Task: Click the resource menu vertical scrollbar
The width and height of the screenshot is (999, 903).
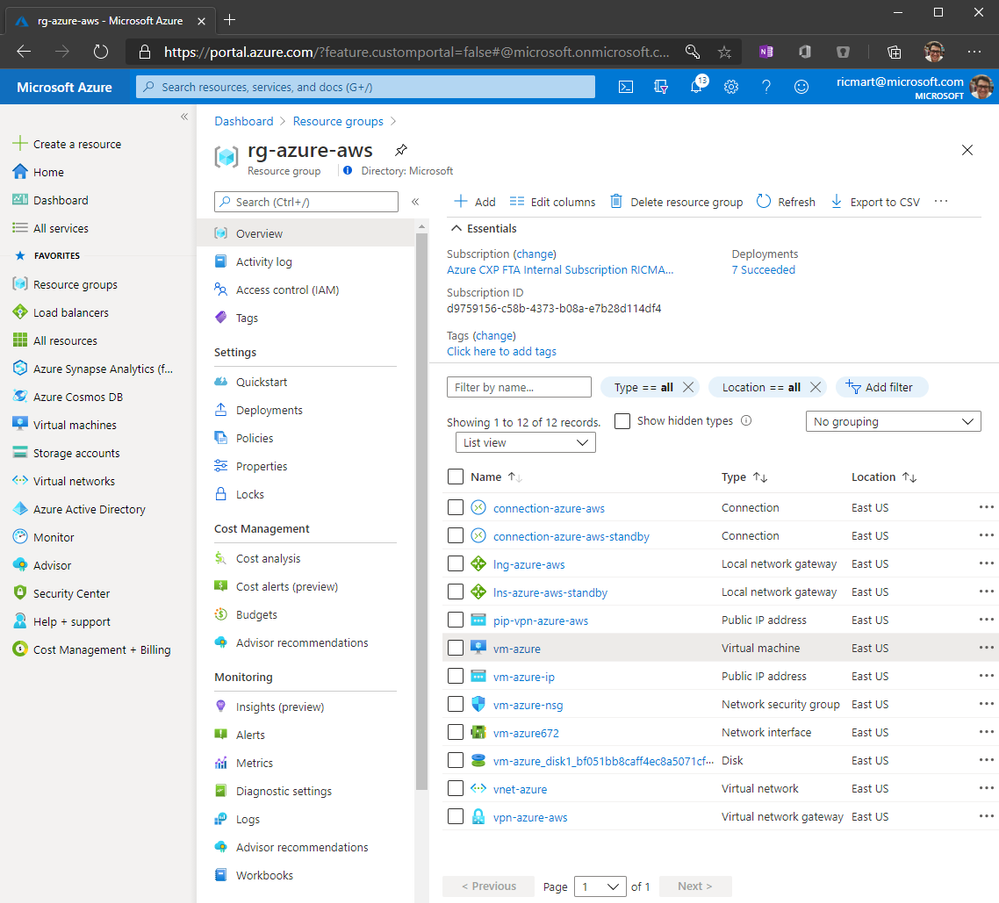Action: click(421, 510)
